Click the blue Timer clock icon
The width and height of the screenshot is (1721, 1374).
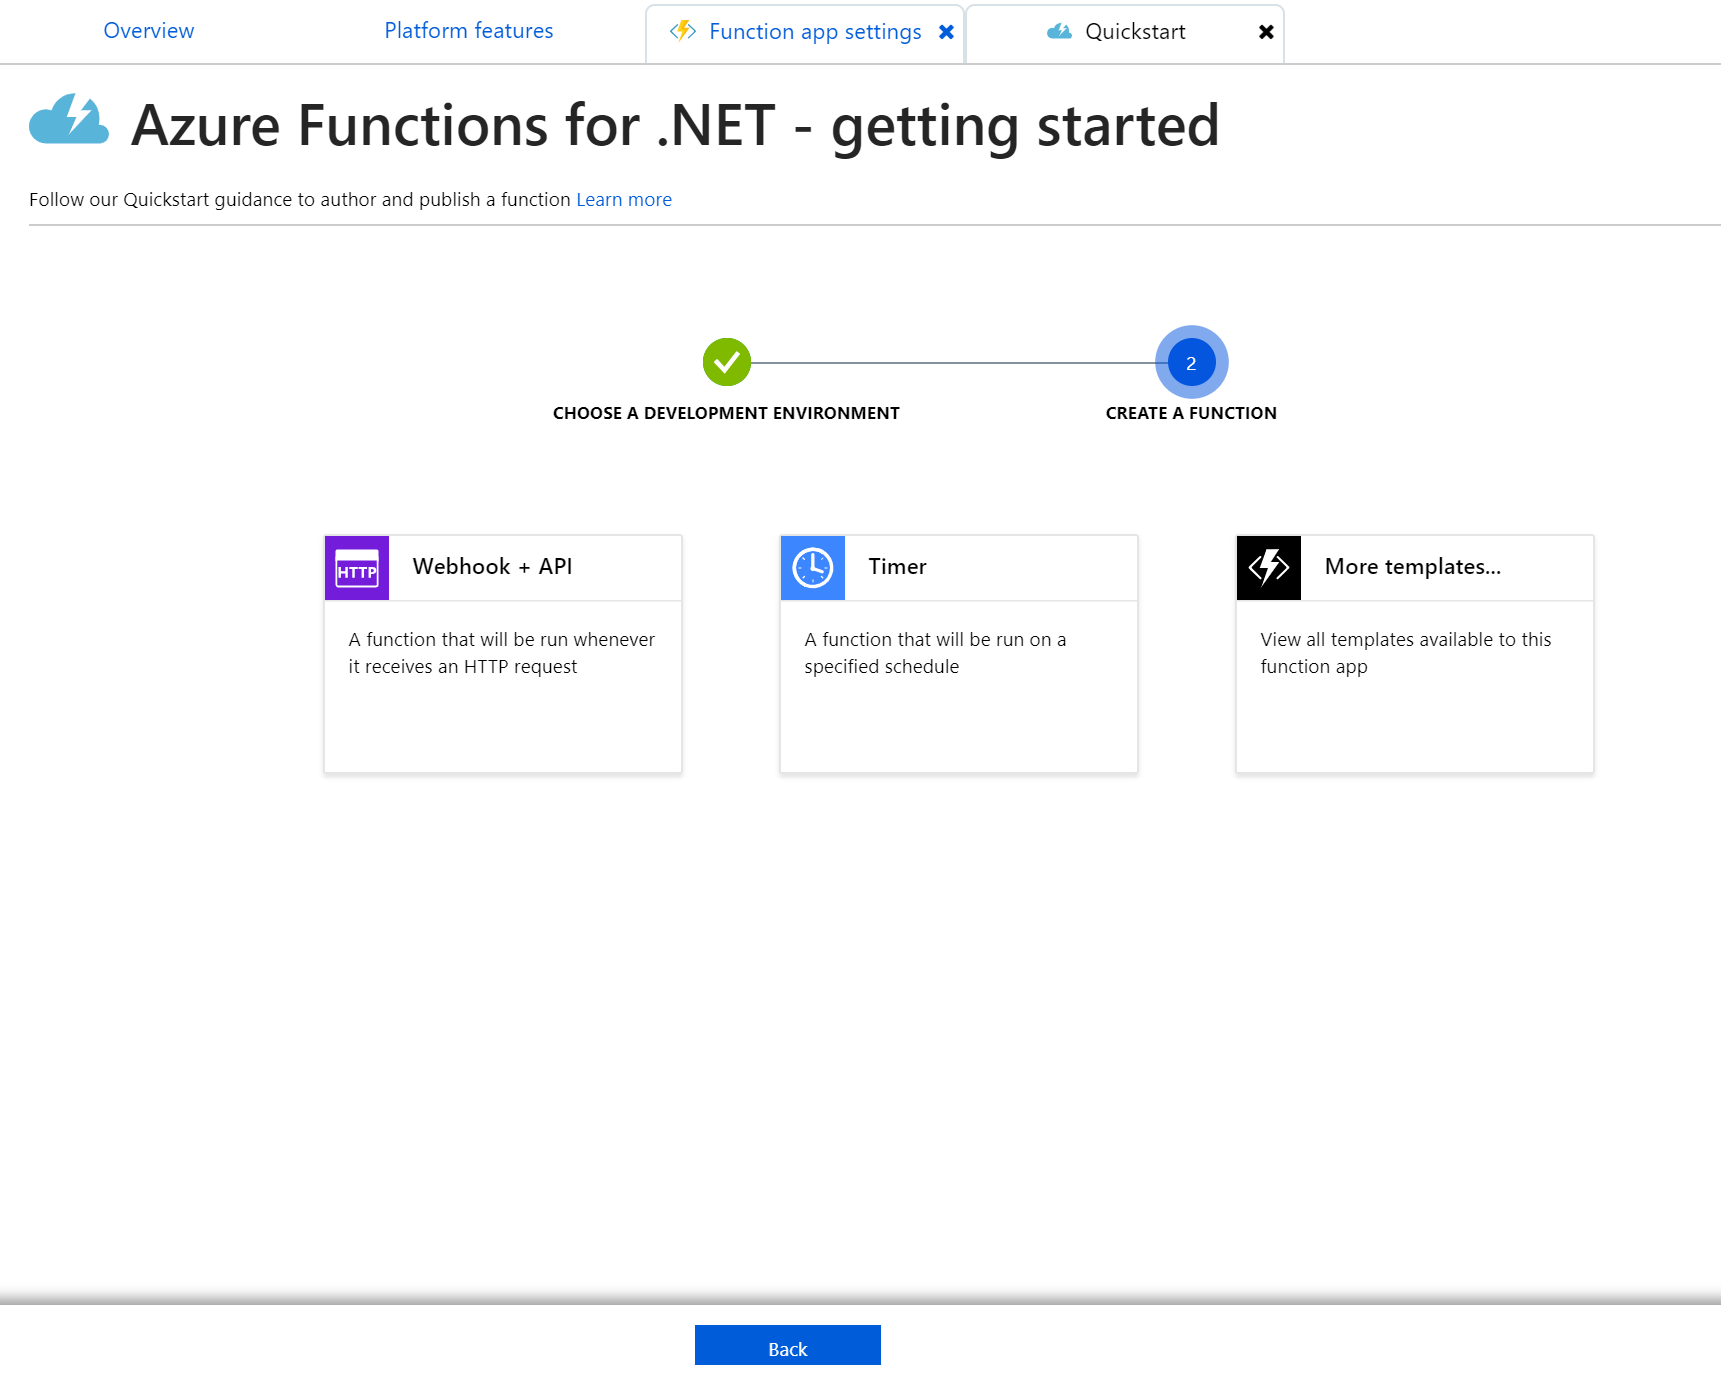[813, 568]
